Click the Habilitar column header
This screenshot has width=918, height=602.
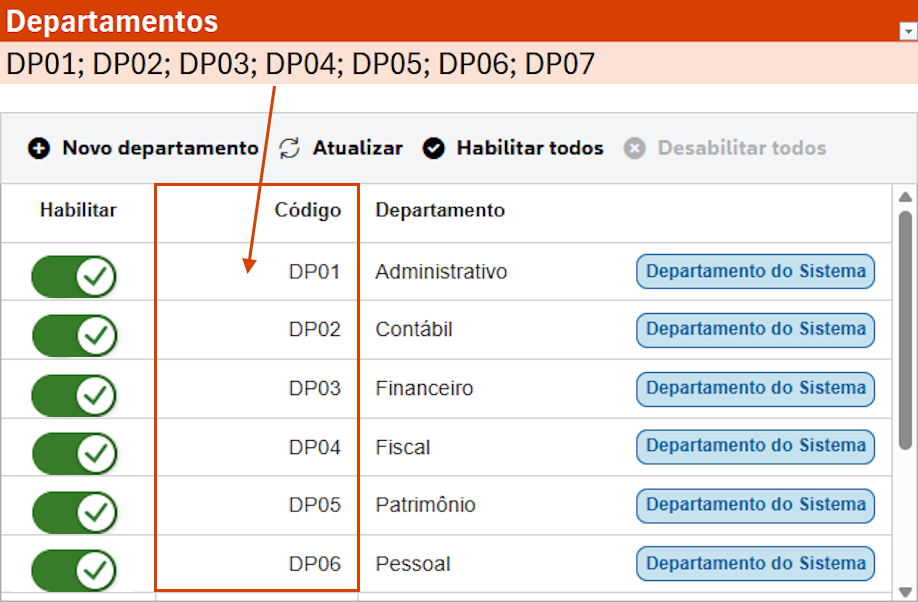coord(78,210)
